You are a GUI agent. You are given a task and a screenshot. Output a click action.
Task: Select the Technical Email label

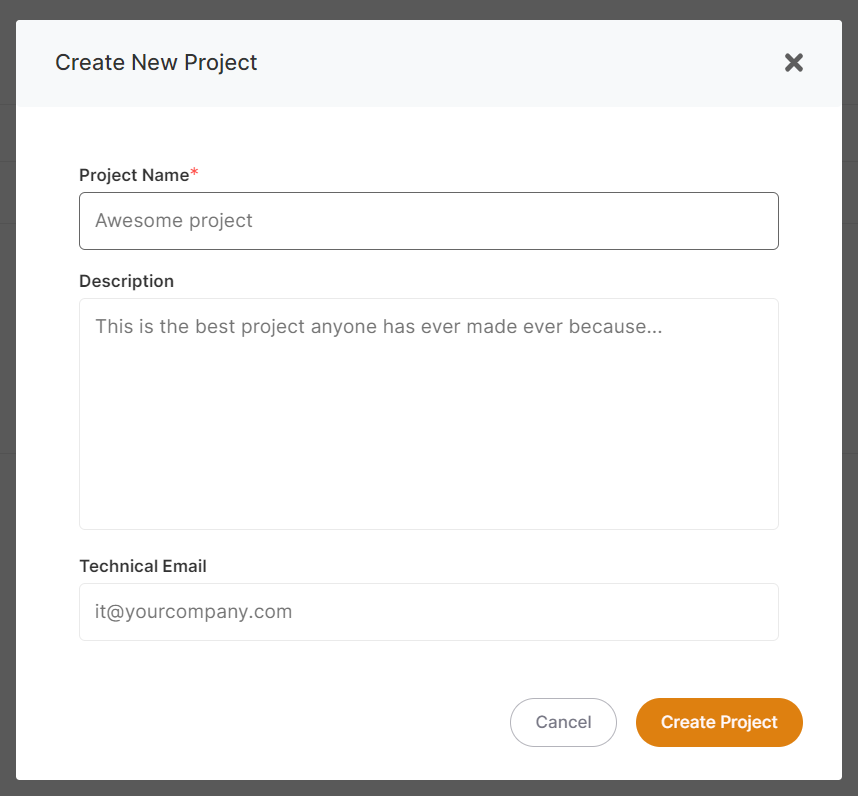click(x=142, y=566)
